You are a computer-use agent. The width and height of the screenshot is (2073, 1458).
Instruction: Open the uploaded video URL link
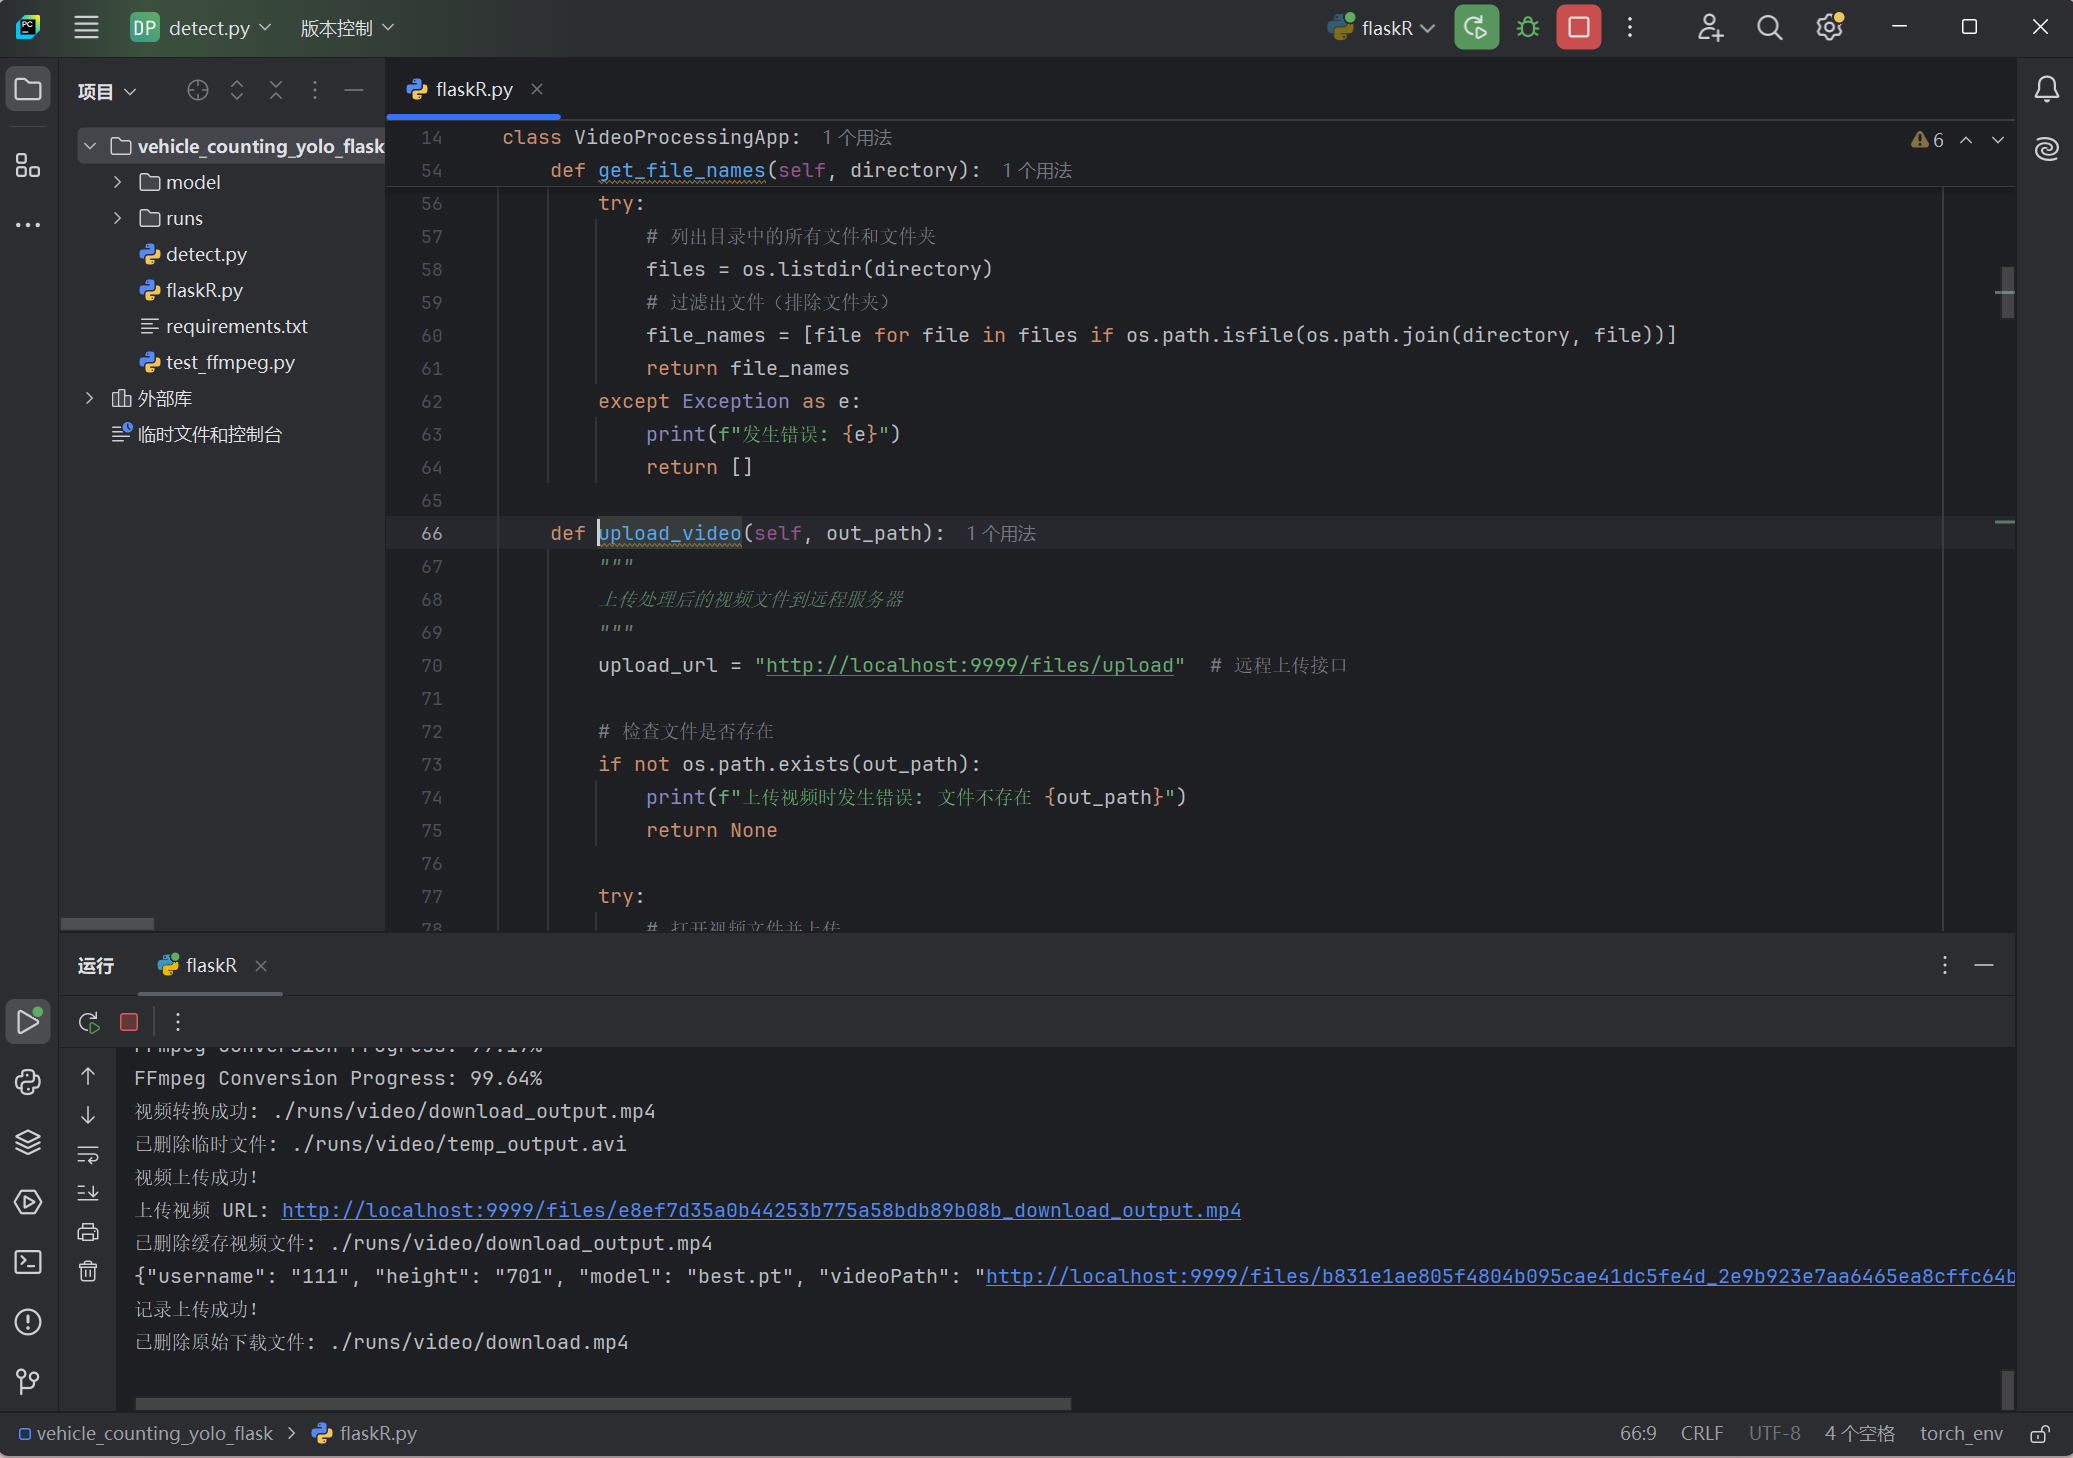coord(760,1210)
